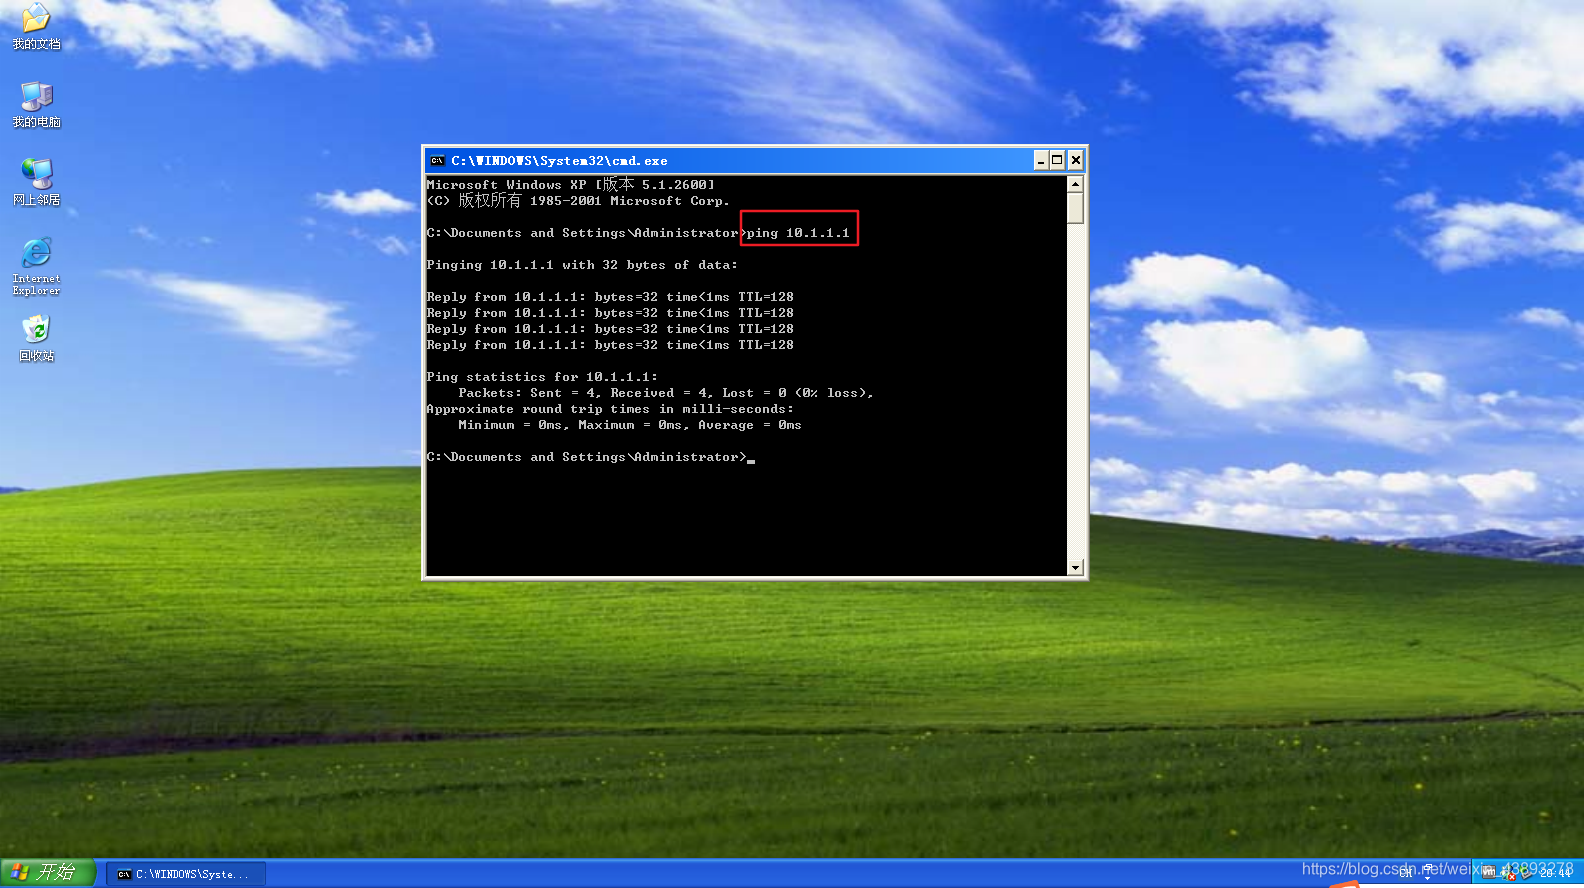The width and height of the screenshot is (1584, 888).
Task: Open cmd window system menu icon
Action: coord(437,160)
